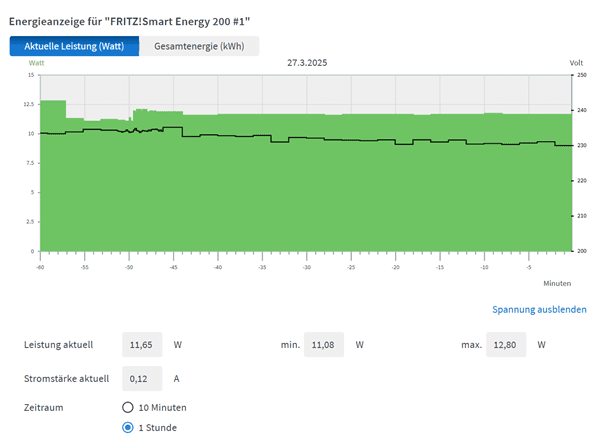Click the -30 tick on minutes axis
Screen dimensions: 605x436
(x=306, y=268)
